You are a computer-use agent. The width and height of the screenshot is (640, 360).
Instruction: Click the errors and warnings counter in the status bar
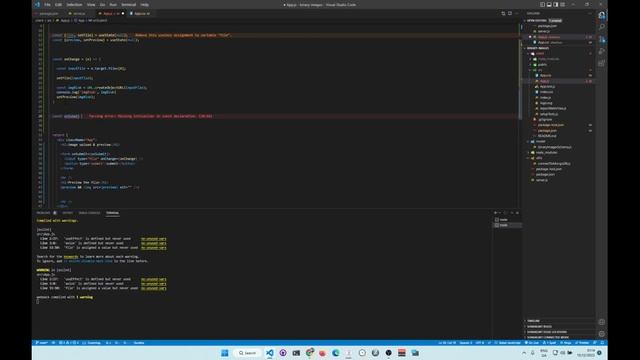(x=69, y=343)
